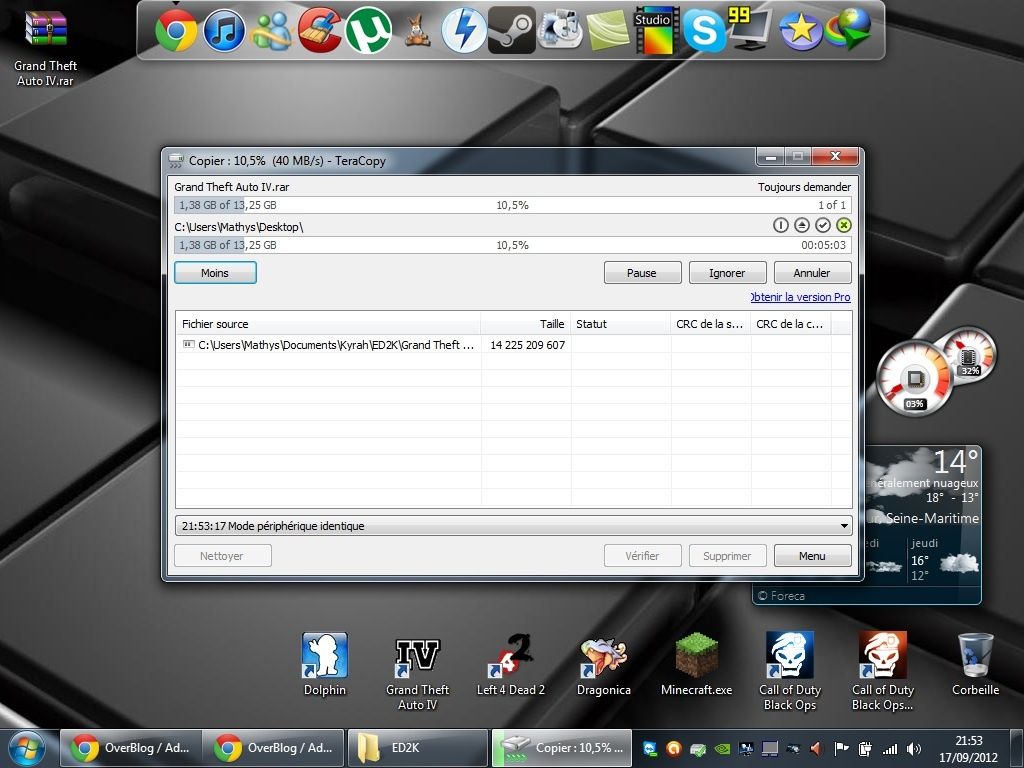Image resolution: width=1024 pixels, height=768 pixels.
Task: Sort by Fichier source column header
Action: pyautogui.click(x=328, y=324)
